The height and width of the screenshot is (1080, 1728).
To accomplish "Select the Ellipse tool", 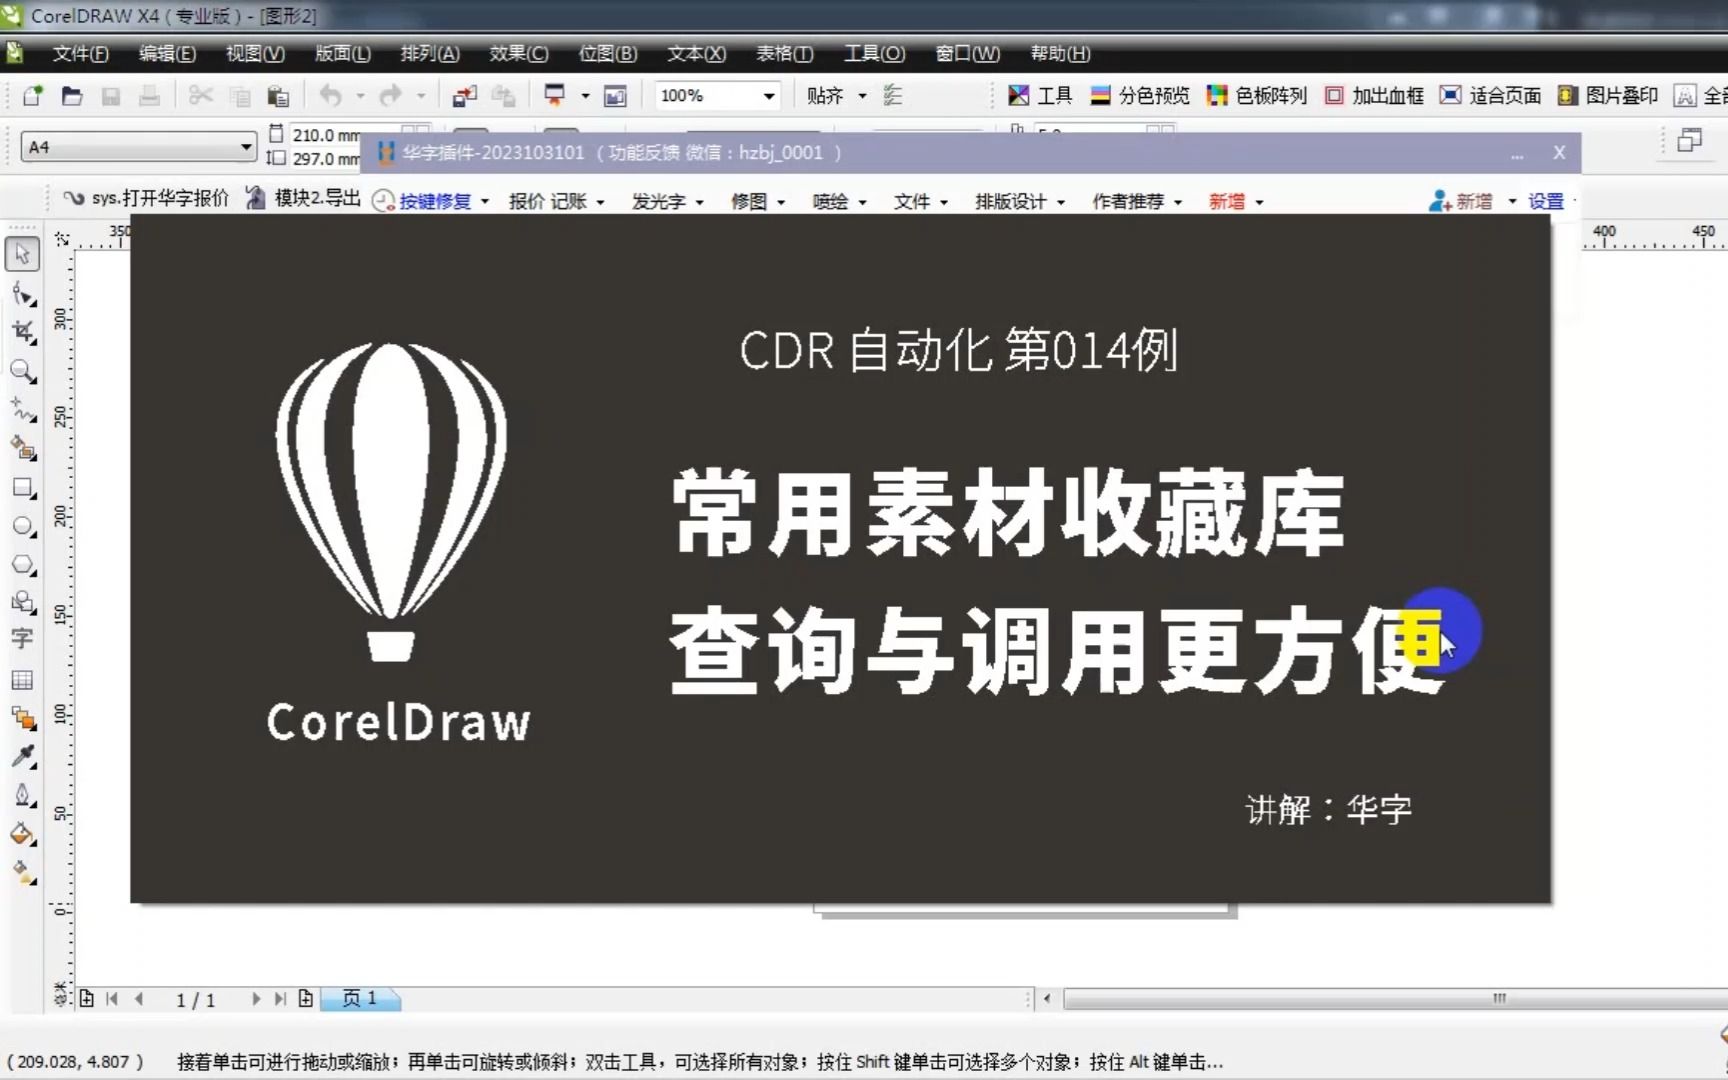I will click(x=22, y=526).
